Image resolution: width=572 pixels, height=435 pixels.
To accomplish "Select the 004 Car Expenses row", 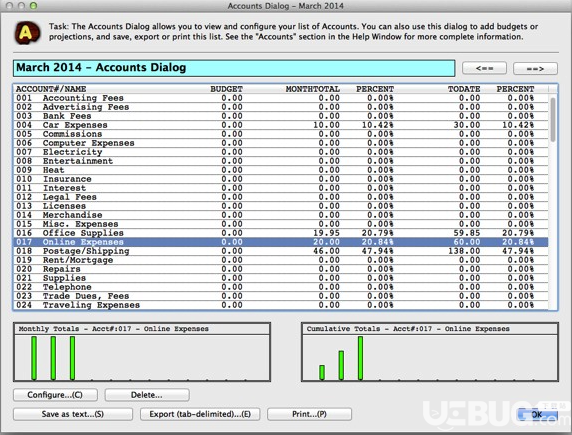I will click(x=281, y=125).
